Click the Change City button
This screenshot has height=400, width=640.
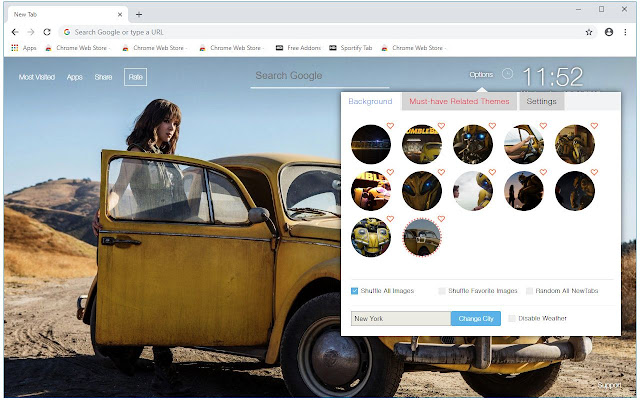(476, 318)
